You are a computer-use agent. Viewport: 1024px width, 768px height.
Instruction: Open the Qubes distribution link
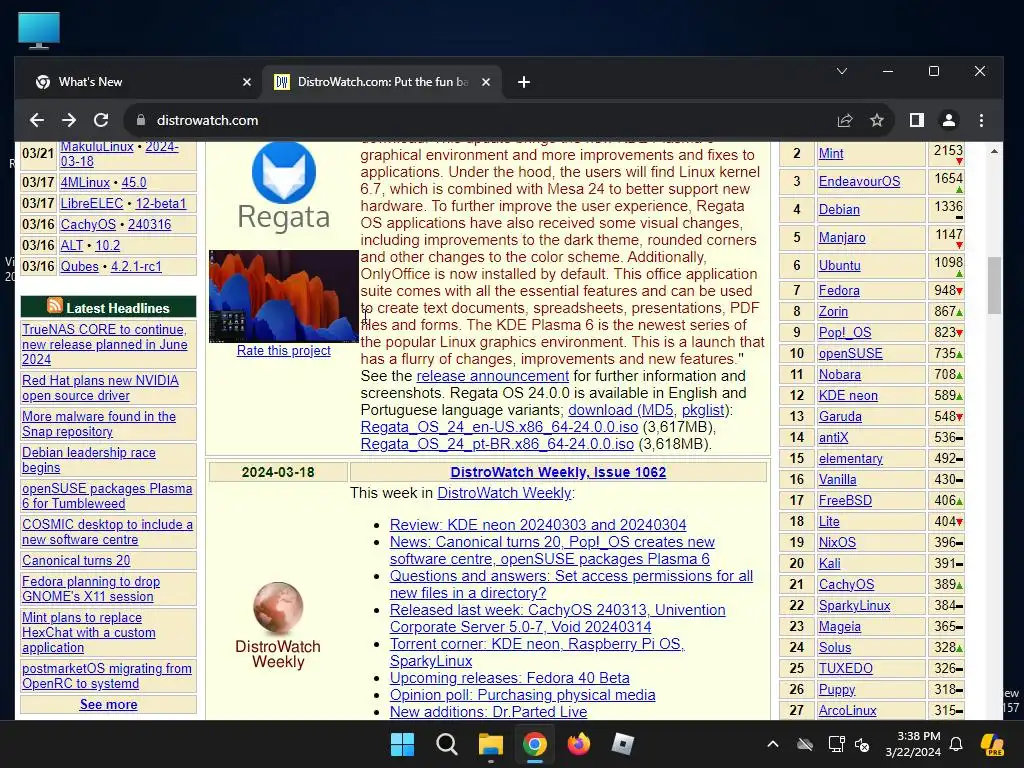tap(80, 266)
